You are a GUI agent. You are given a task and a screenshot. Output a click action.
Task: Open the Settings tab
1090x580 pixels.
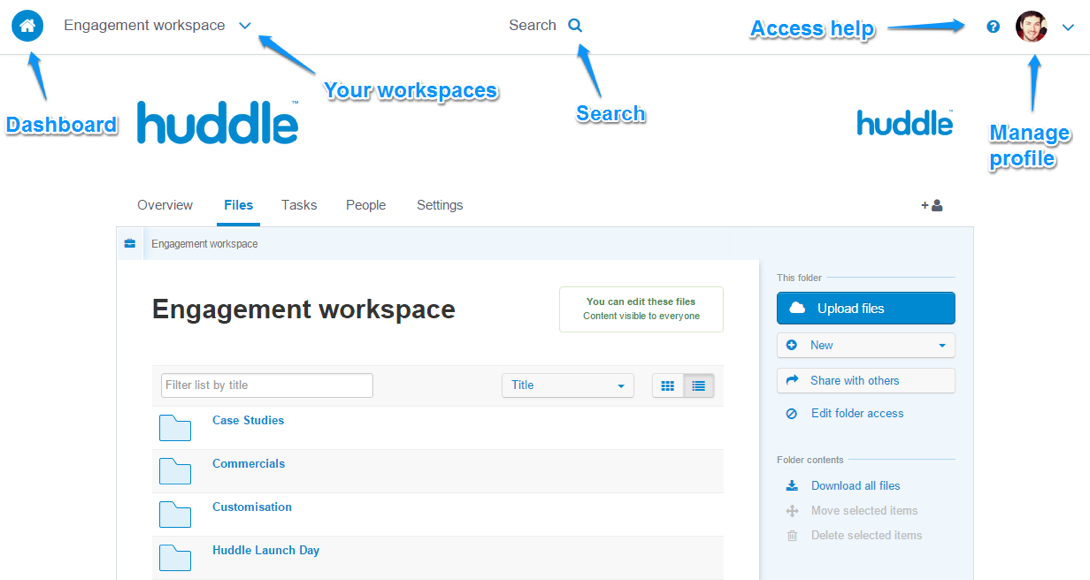pyautogui.click(x=439, y=205)
